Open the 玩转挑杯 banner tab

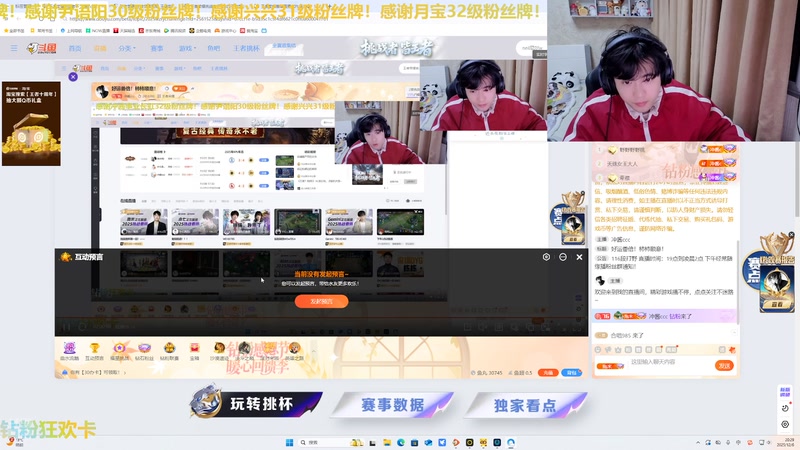tap(256, 403)
